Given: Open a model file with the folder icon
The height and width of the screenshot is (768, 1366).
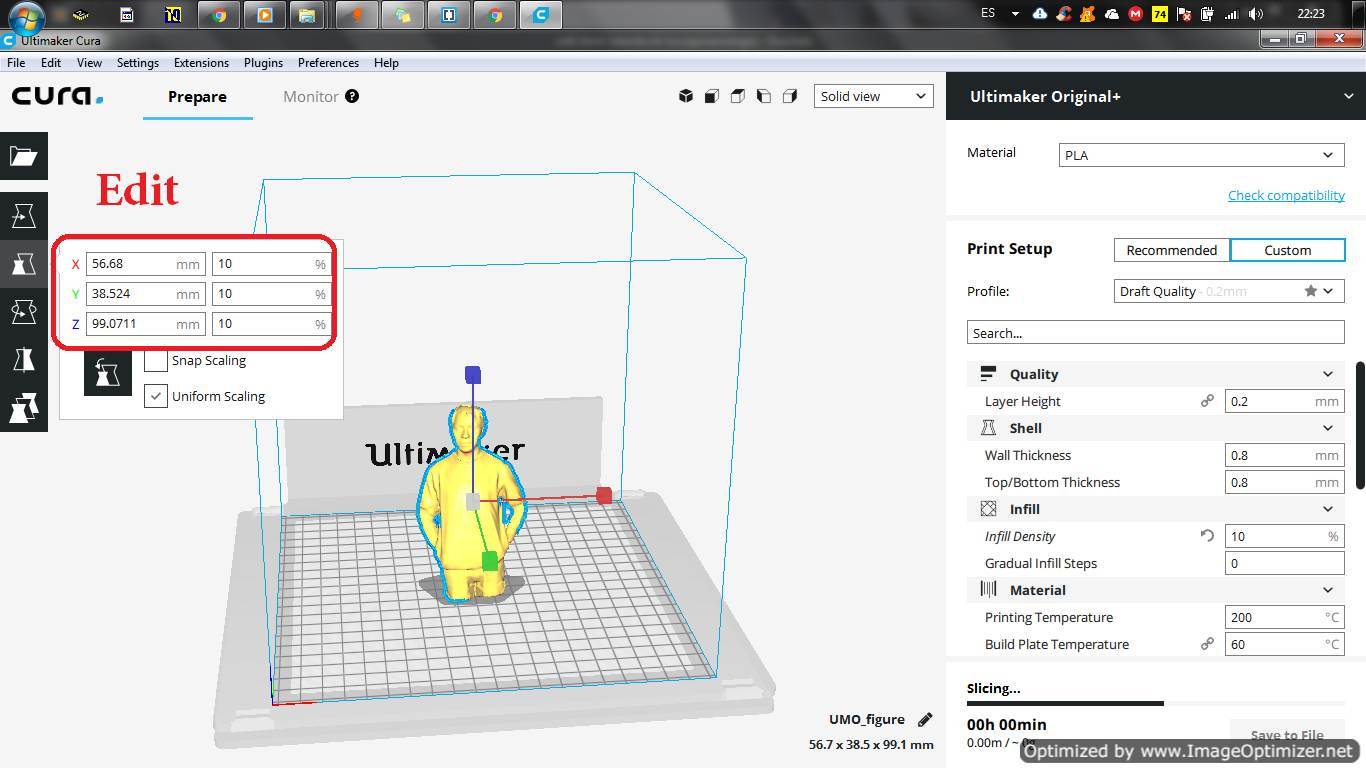Looking at the screenshot, I should point(24,156).
